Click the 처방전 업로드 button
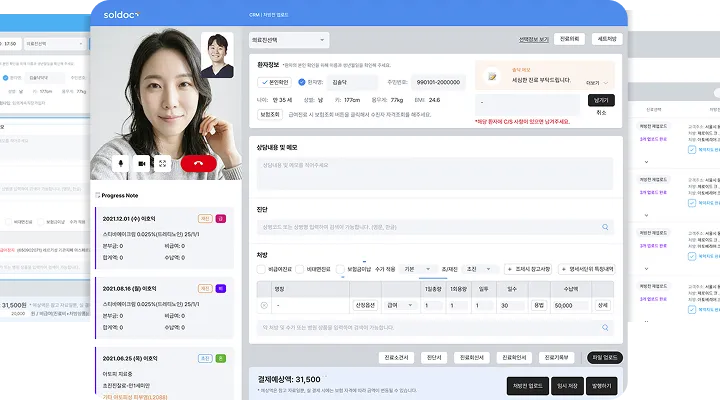 click(x=528, y=386)
